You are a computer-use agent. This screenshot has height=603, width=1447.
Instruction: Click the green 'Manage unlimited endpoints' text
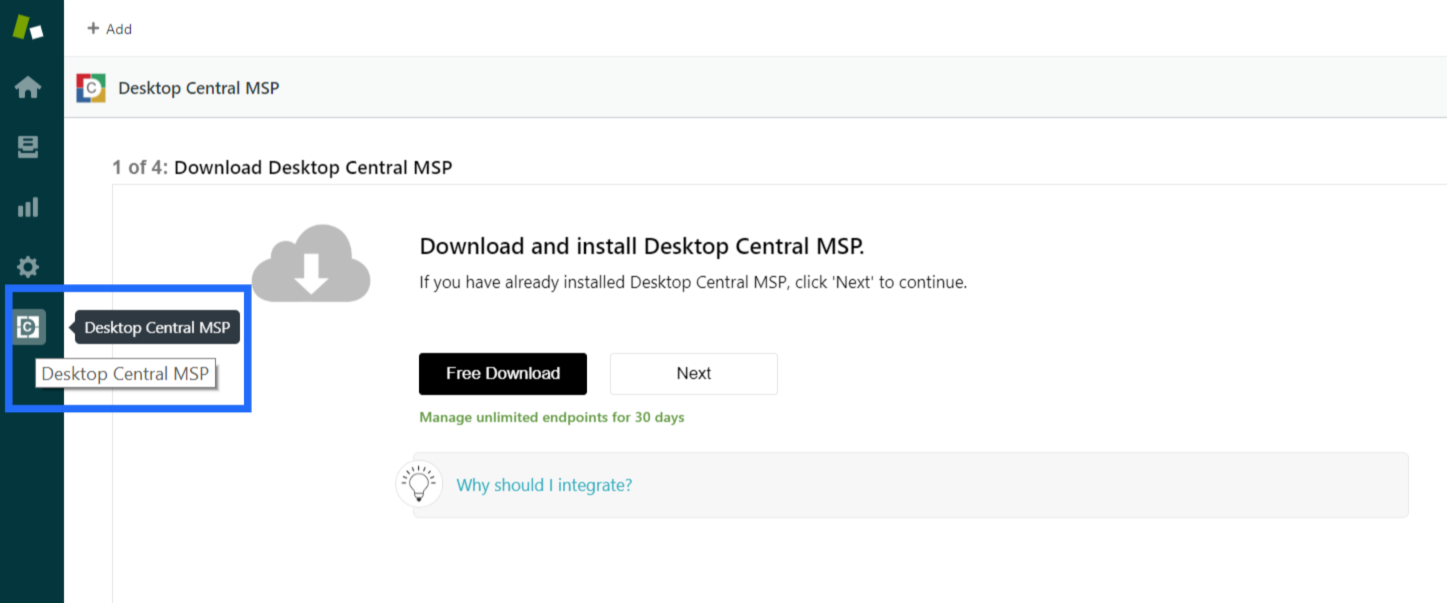(x=551, y=417)
